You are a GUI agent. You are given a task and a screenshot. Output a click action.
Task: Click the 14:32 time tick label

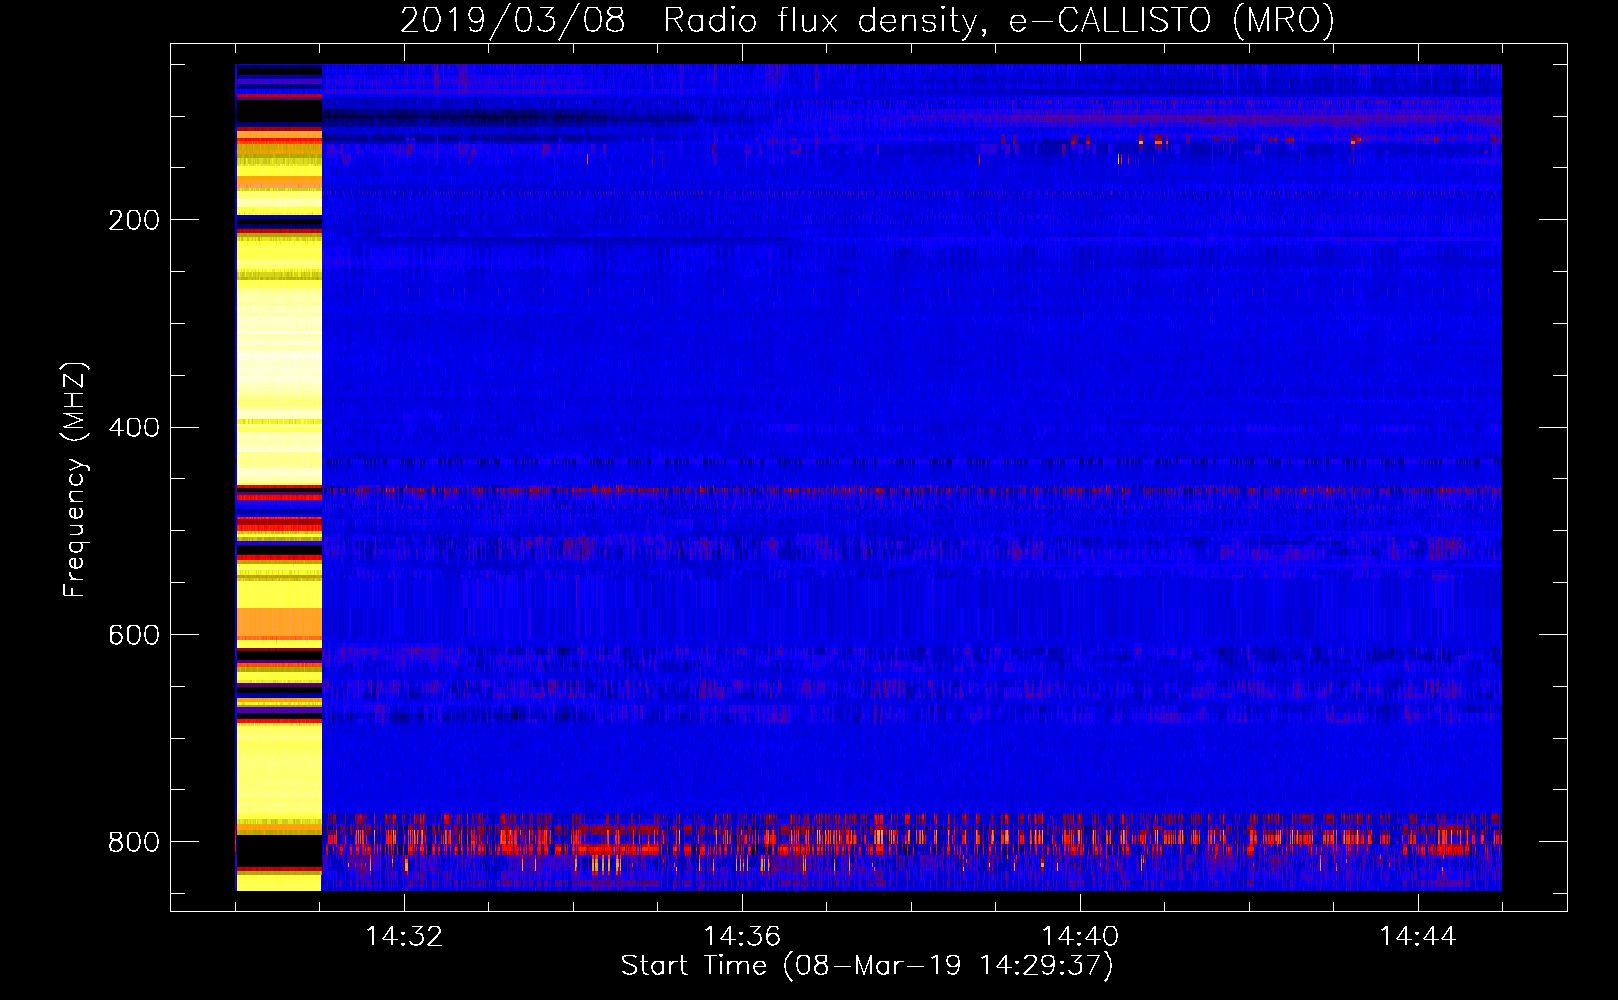click(x=404, y=937)
